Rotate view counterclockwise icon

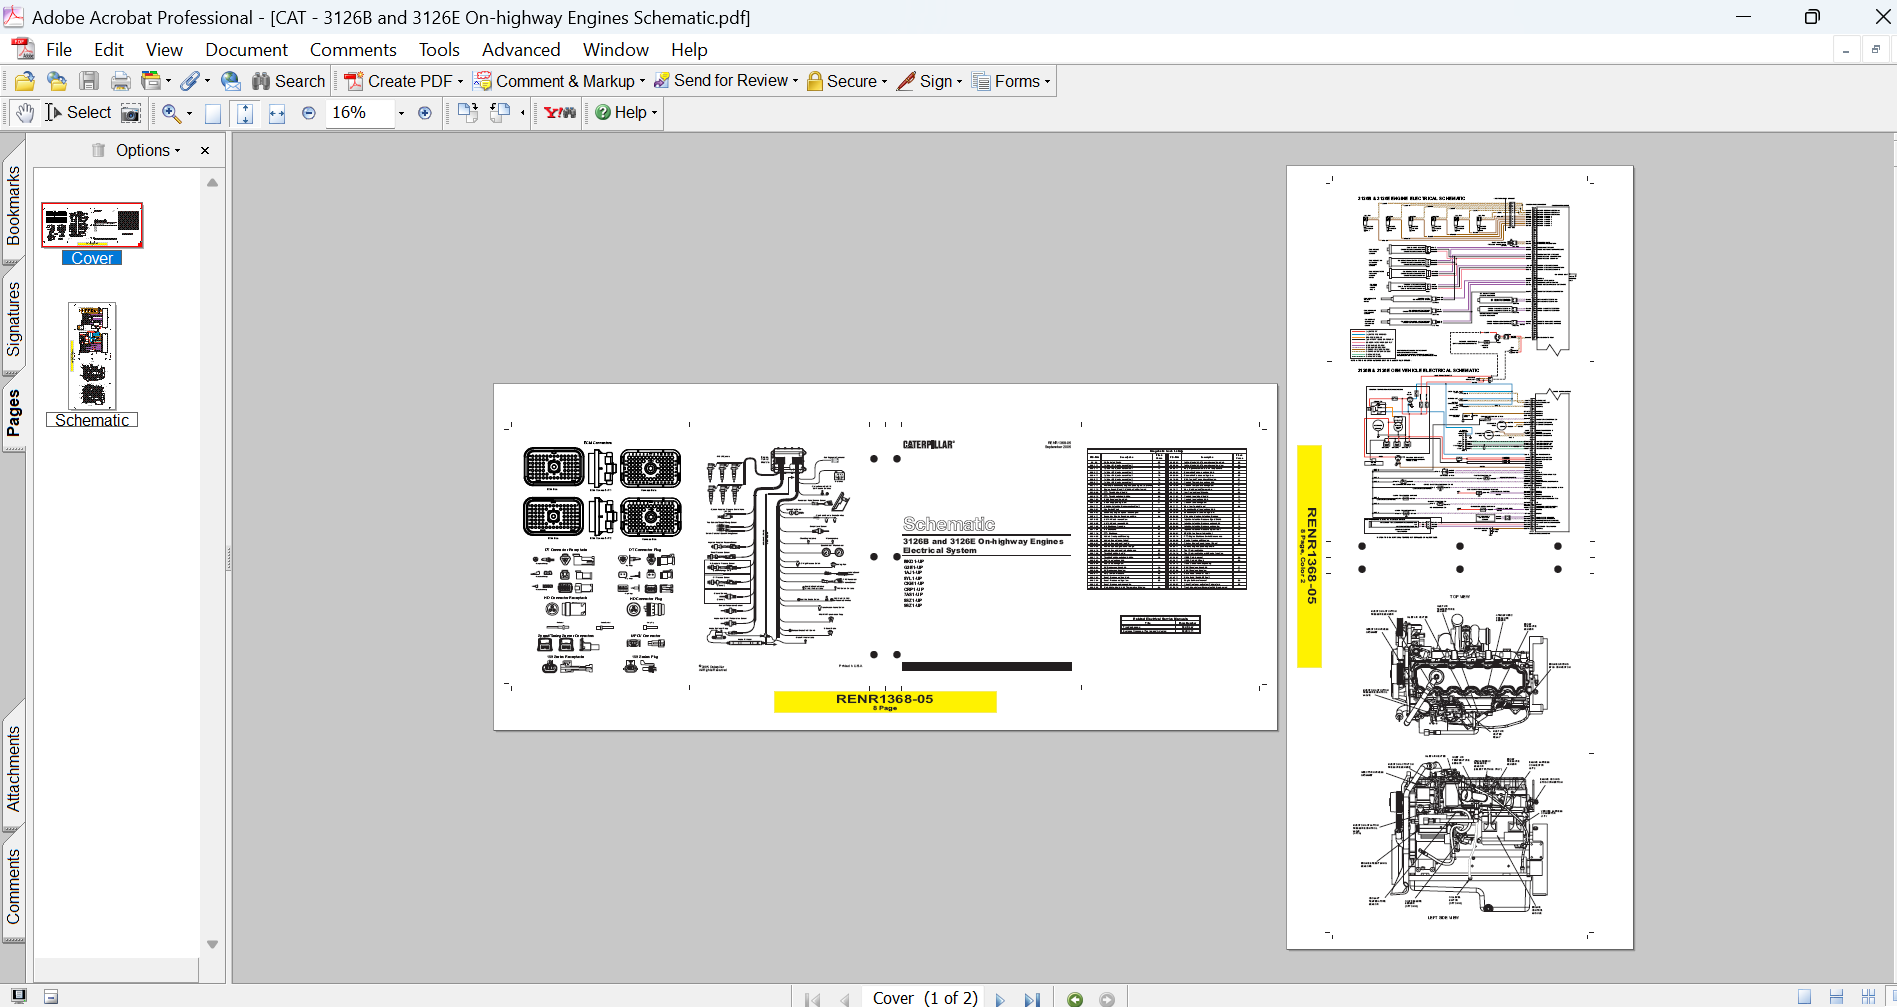[501, 113]
